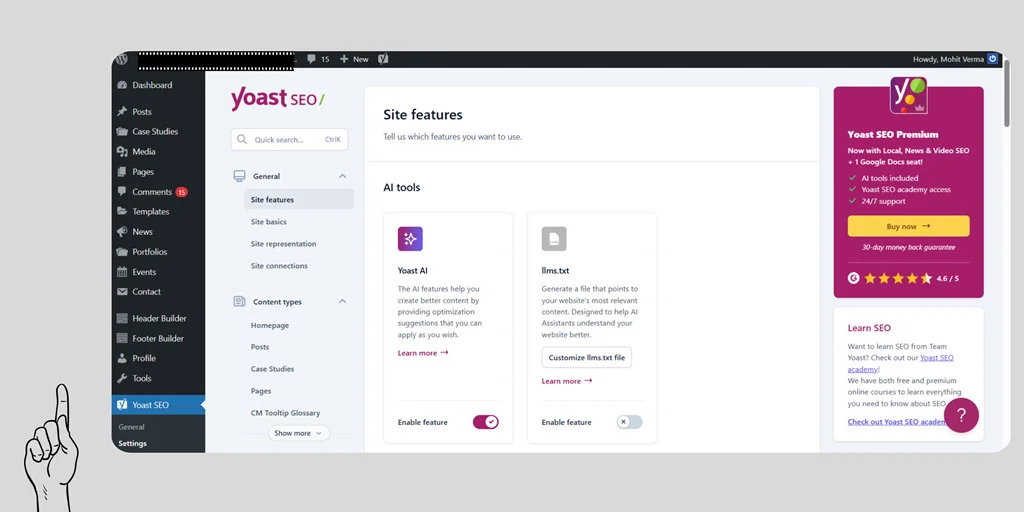Click the llms.txt file icon
Screen dimensions: 1024x512
click(554, 239)
